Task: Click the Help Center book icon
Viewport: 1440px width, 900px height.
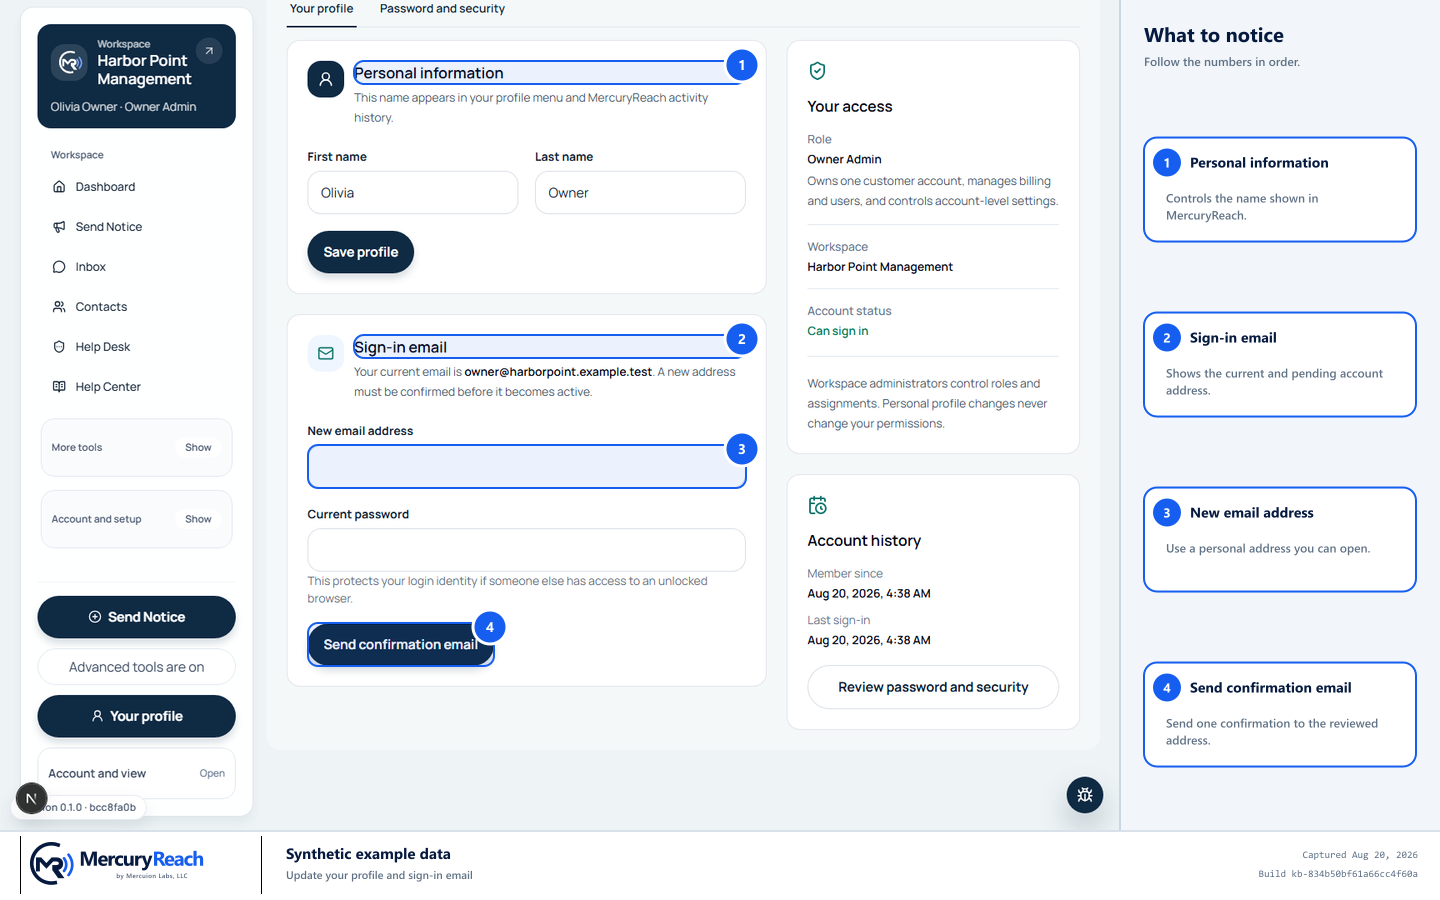Action: [x=59, y=387]
